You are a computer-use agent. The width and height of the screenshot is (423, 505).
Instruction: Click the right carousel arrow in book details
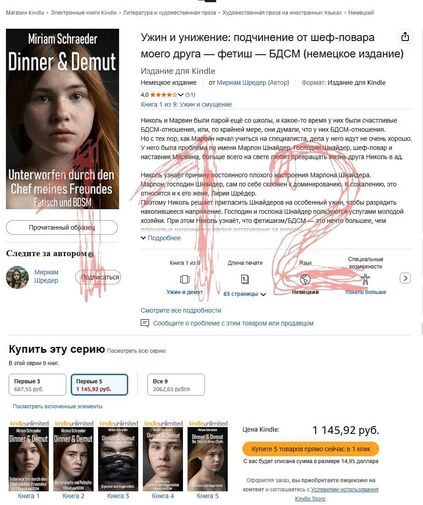405,278
